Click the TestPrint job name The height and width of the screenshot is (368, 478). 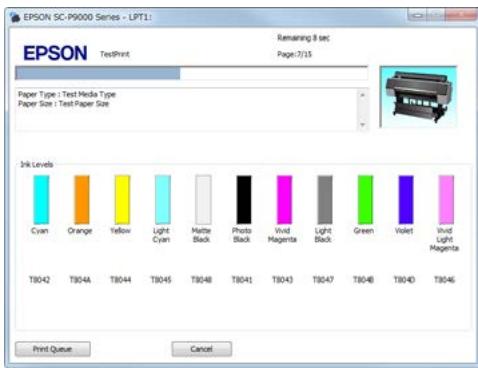pos(115,54)
